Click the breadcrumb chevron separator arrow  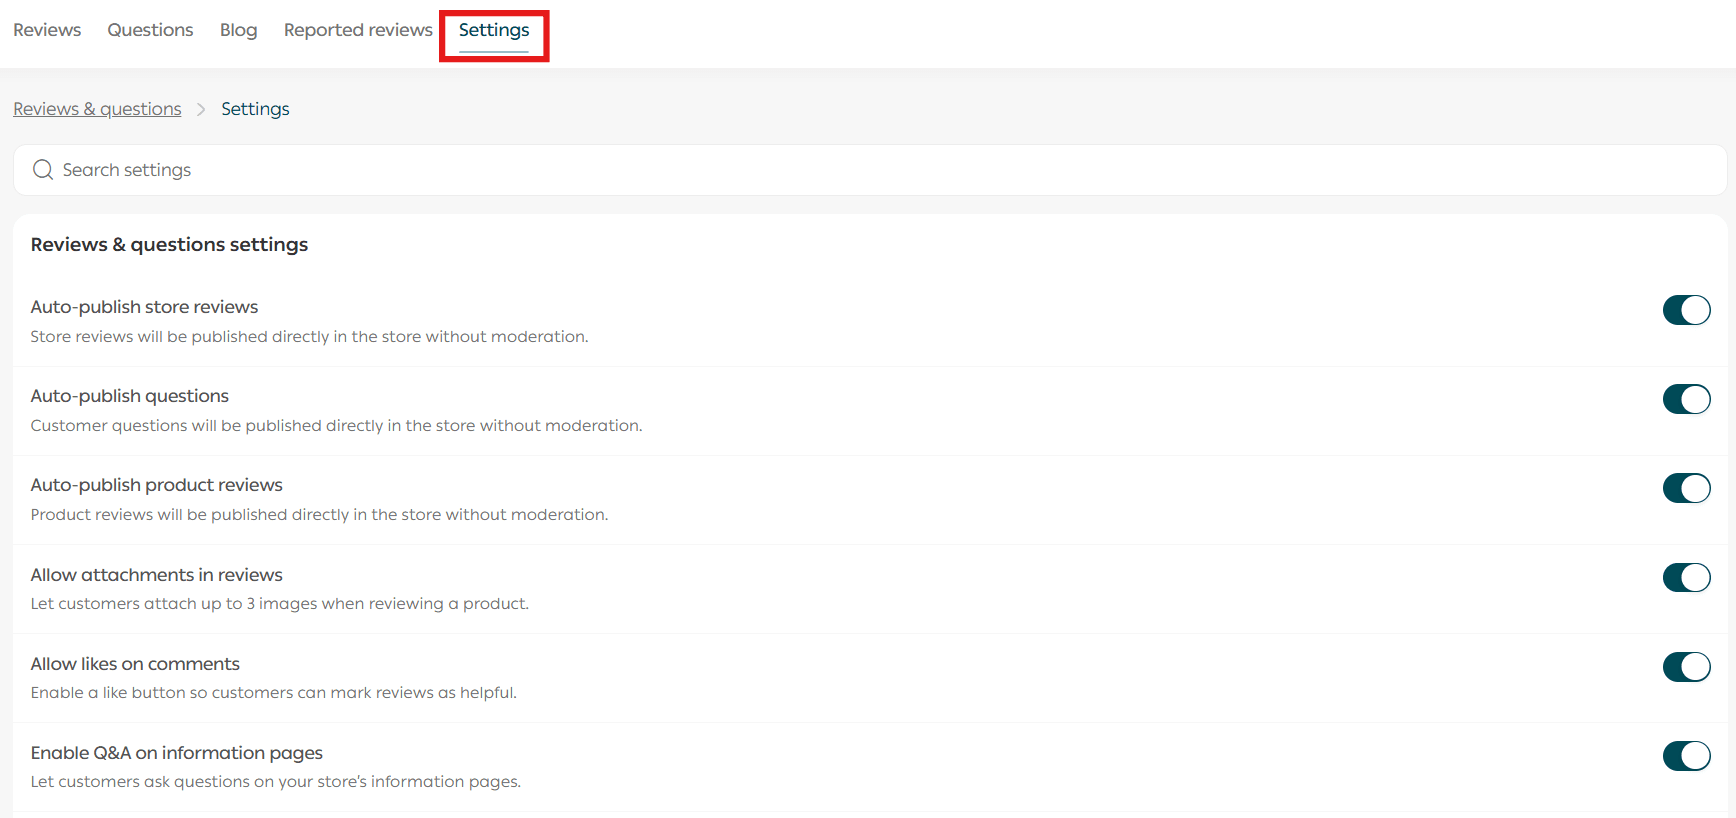pos(201,109)
